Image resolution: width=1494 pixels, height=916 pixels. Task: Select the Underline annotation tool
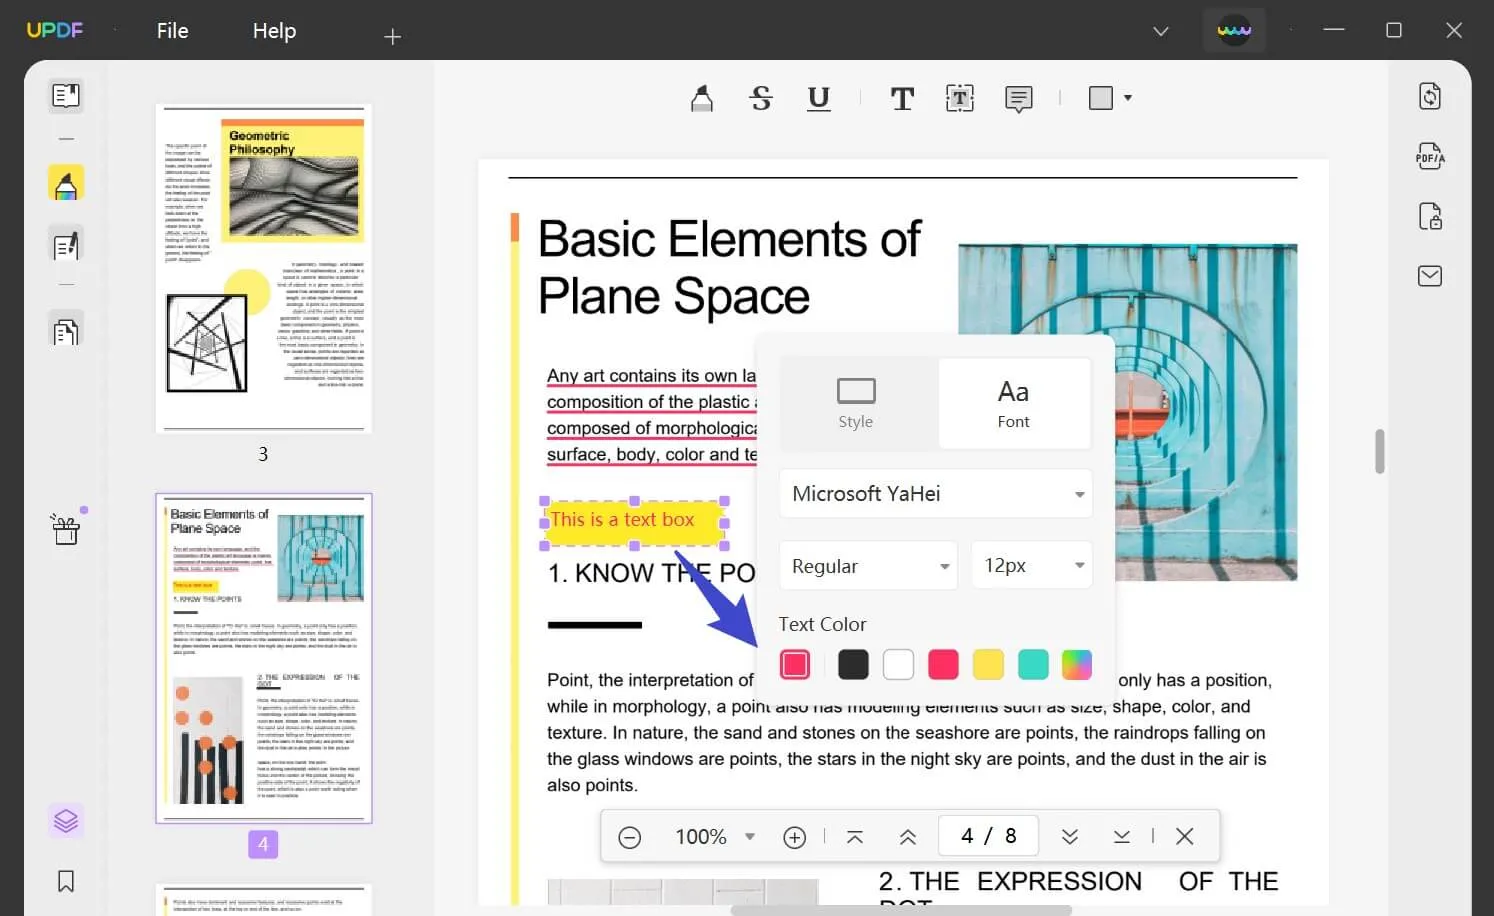(x=818, y=98)
